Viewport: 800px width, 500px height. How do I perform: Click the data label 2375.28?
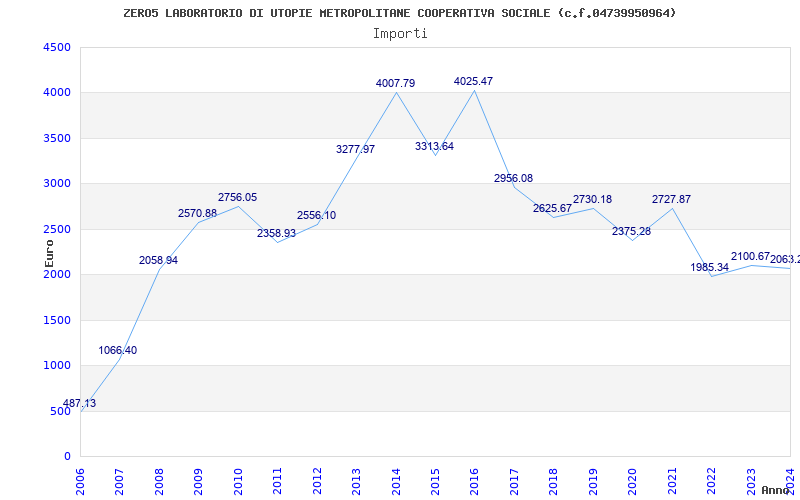click(x=632, y=232)
